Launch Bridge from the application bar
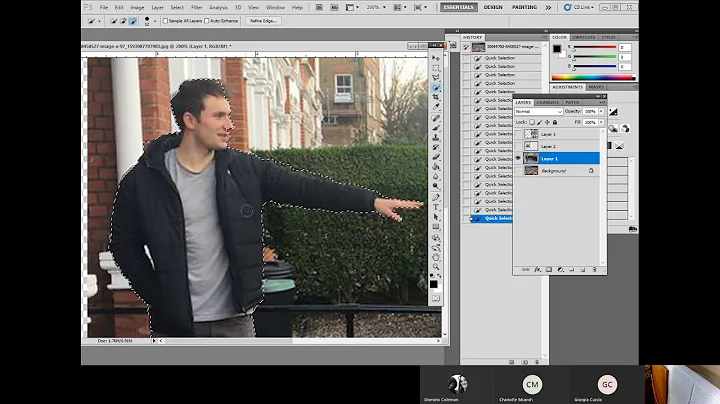720x404 pixels. [x=319, y=7]
